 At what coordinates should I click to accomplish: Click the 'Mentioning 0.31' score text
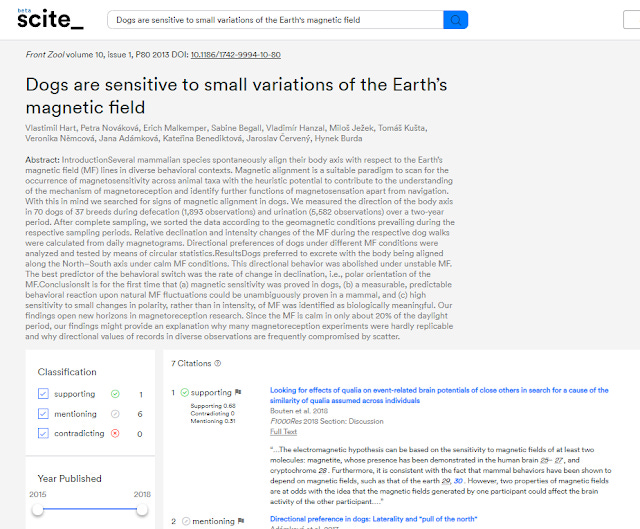[x=213, y=421]
